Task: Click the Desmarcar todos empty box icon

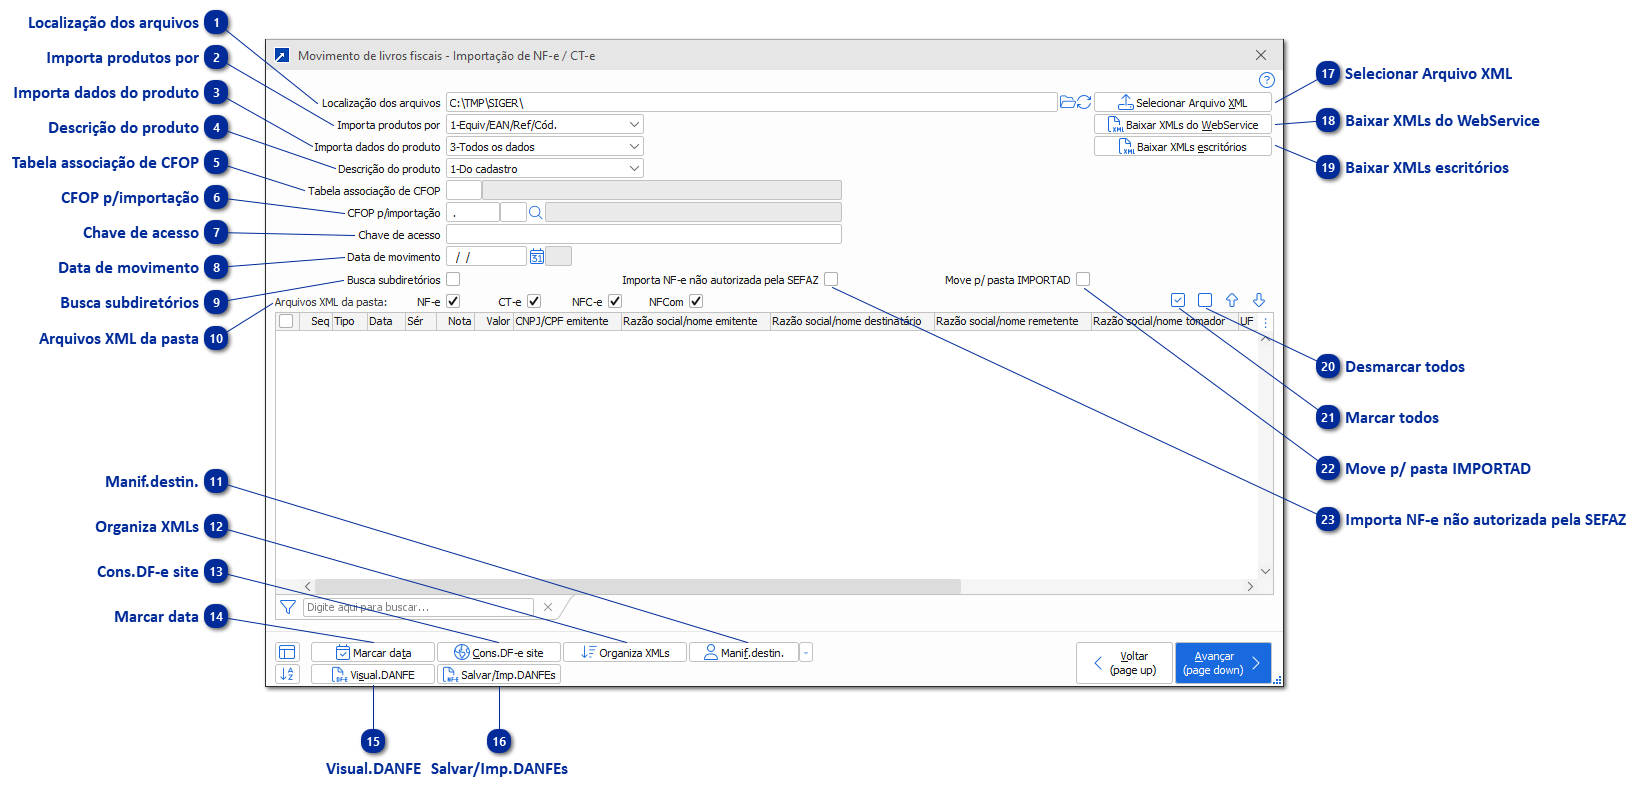Action: pyautogui.click(x=1205, y=300)
